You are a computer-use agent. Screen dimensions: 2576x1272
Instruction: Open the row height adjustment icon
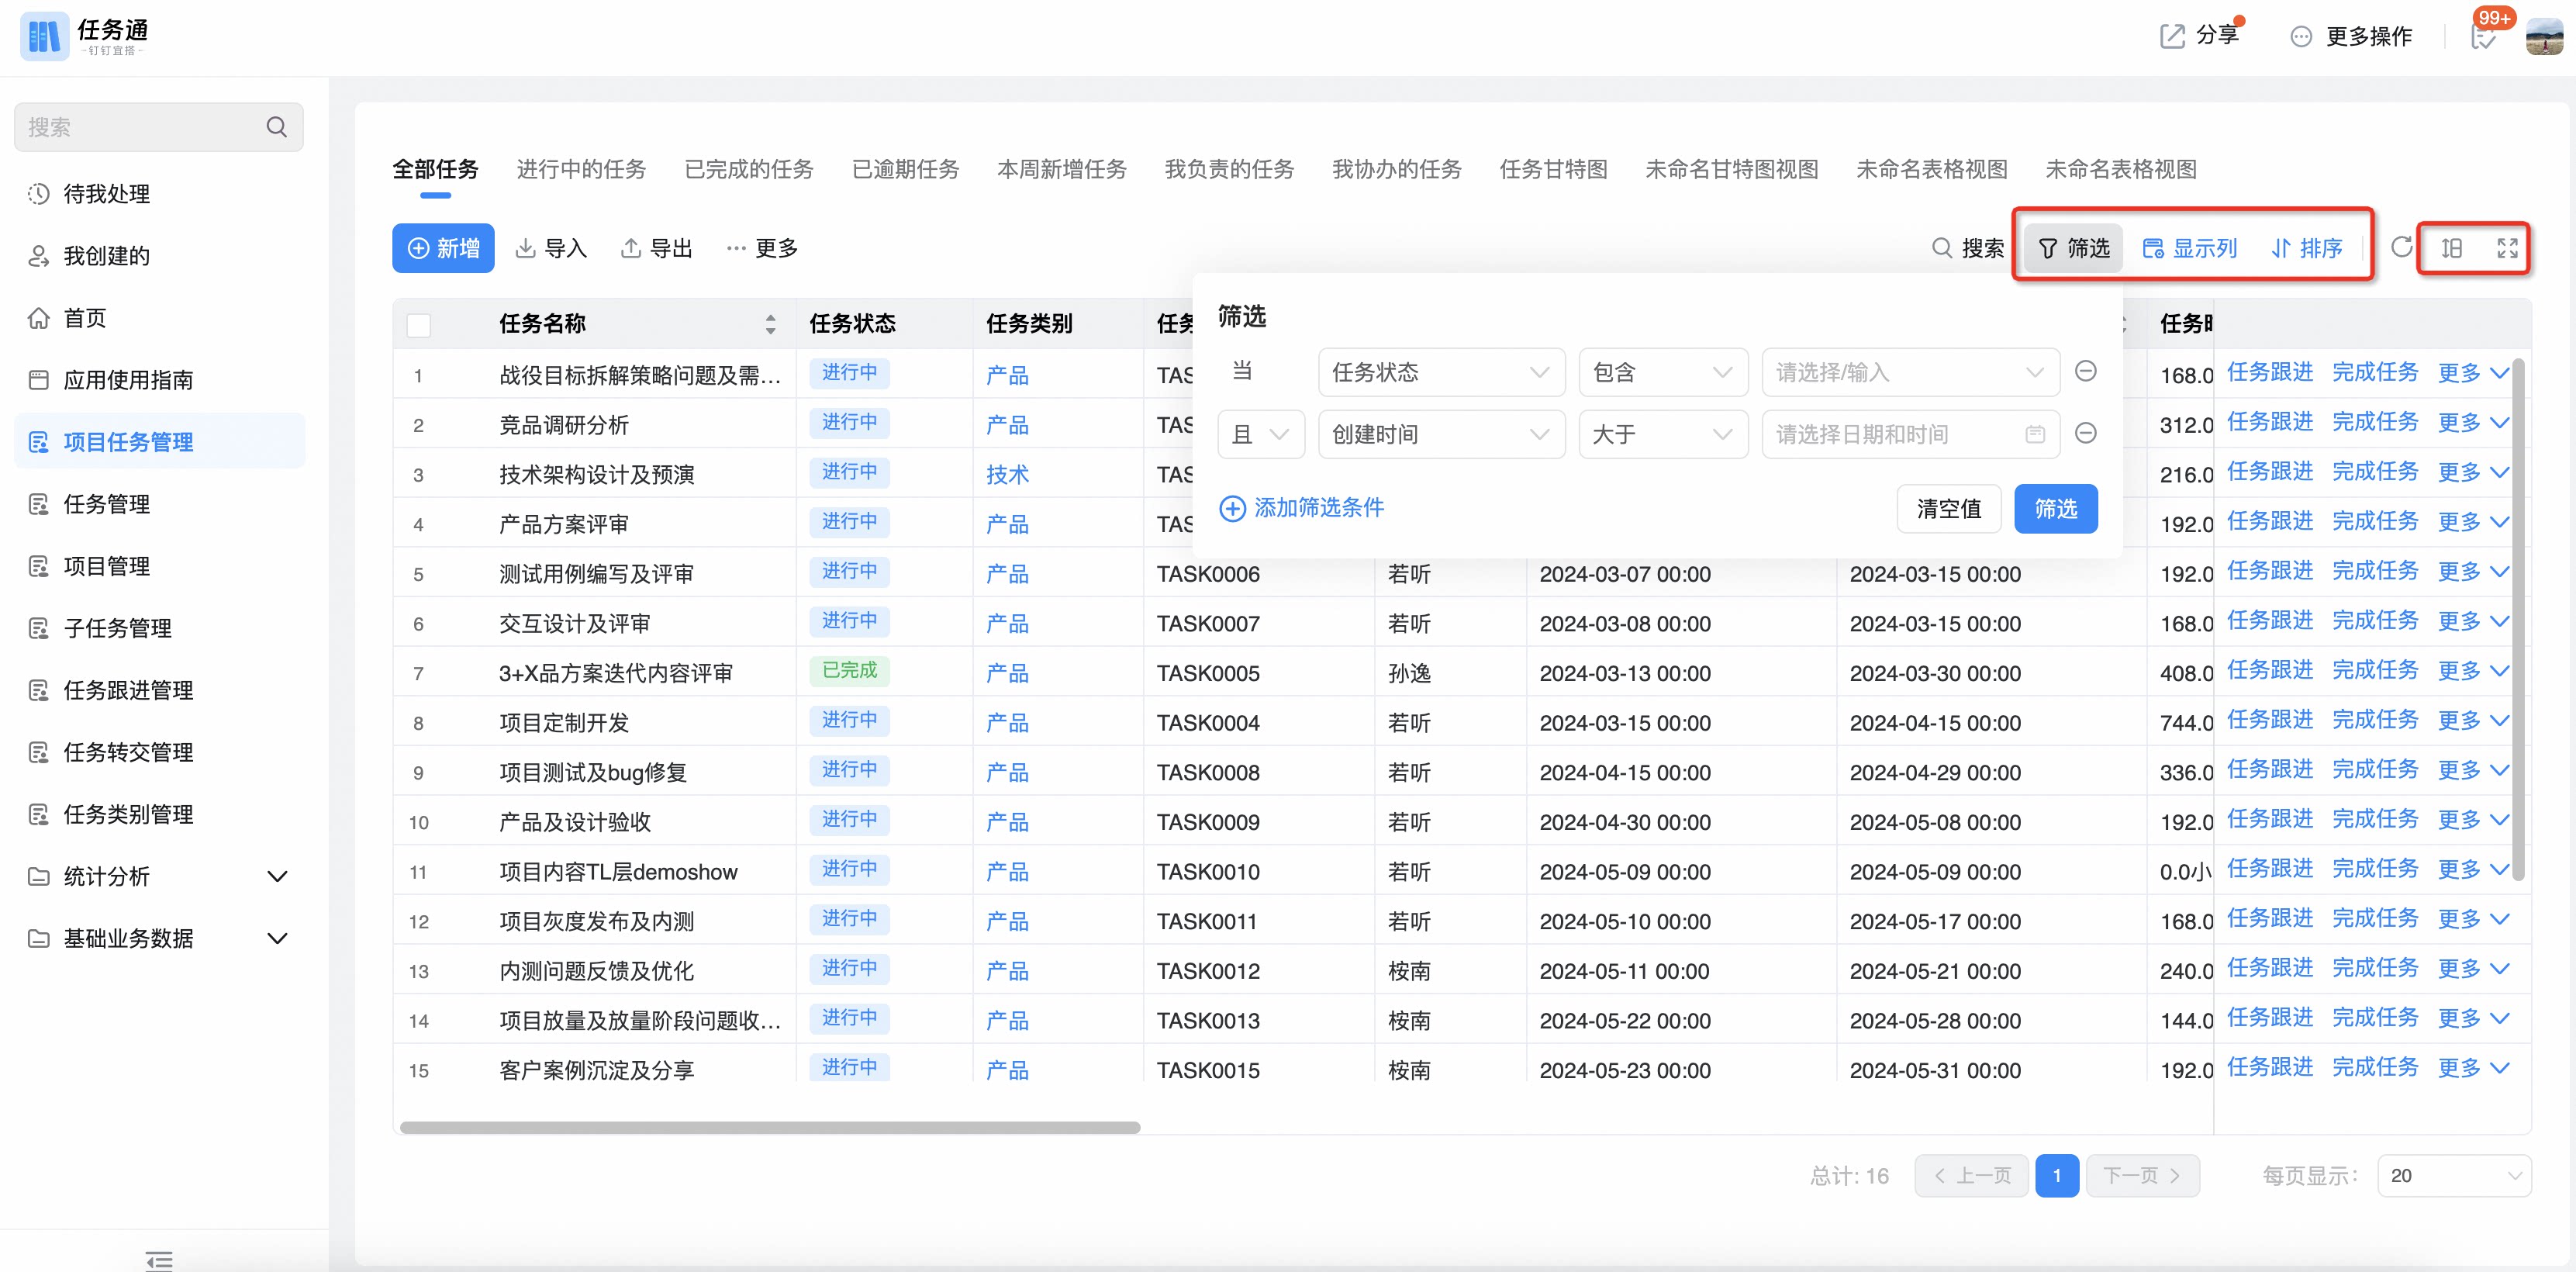pos(2451,248)
